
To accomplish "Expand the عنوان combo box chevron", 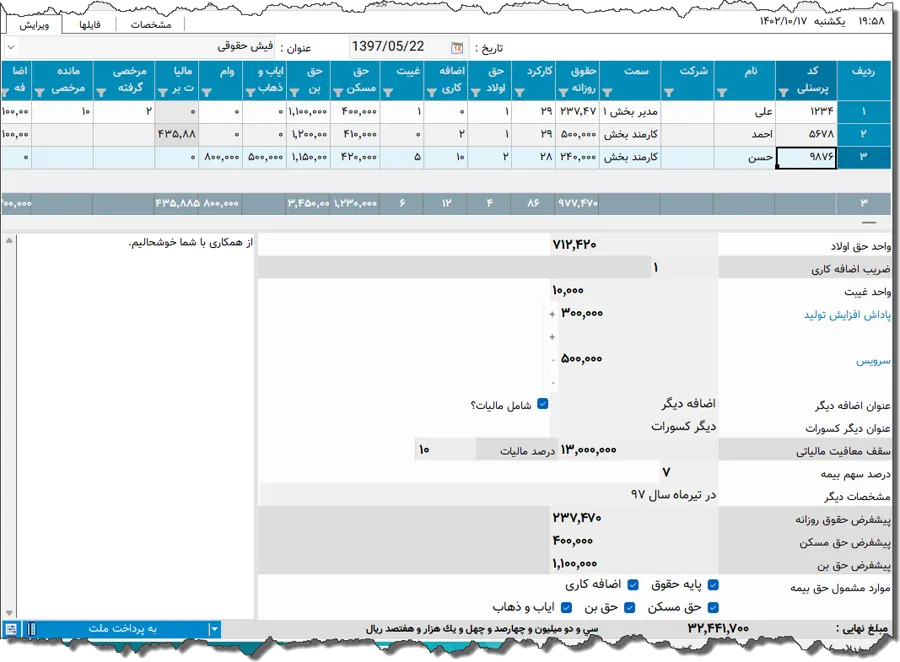I will 11,47.
